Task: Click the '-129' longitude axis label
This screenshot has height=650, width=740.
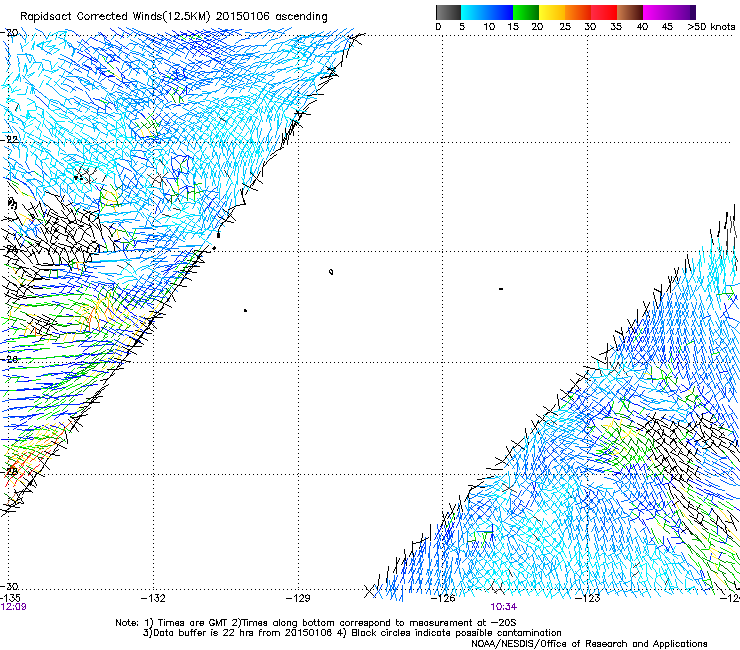Action: [x=298, y=598]
